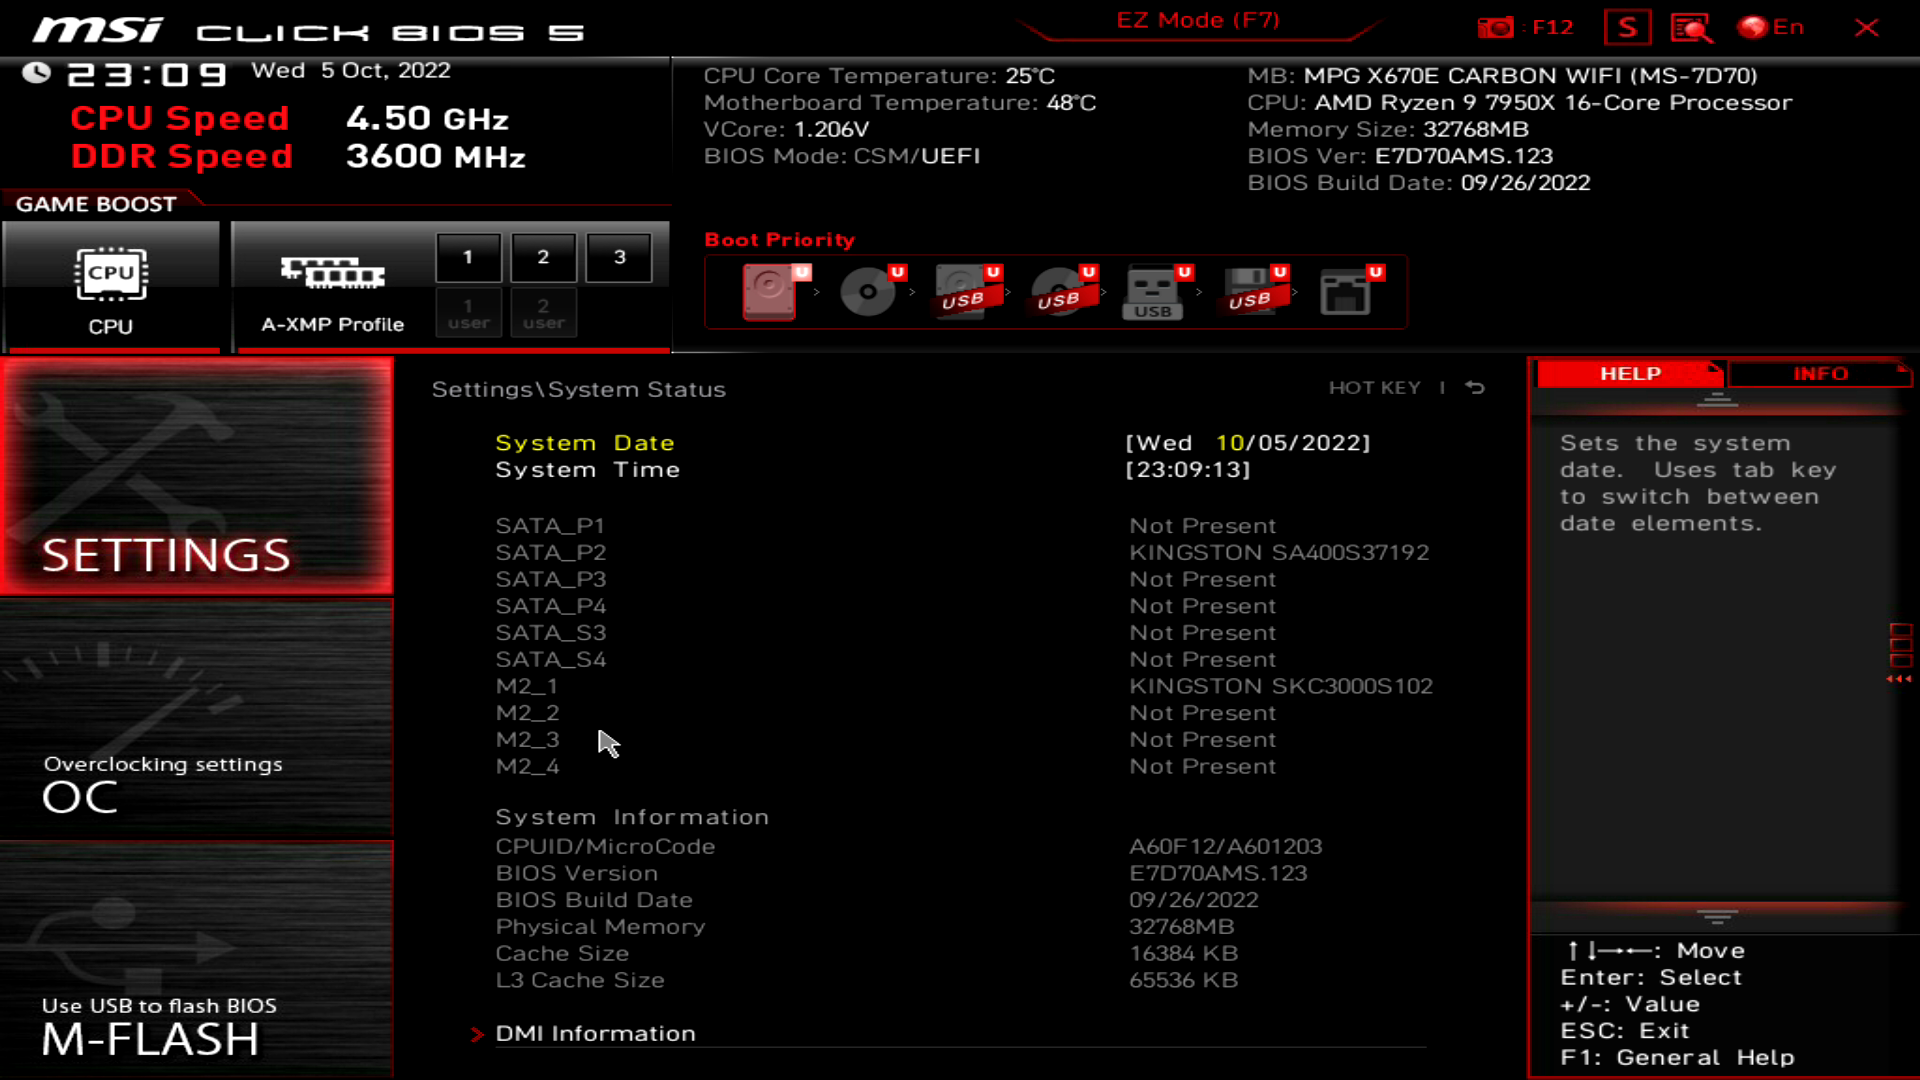Open the language selector labeled En

pyautogui.click(x=1771, y=27)
